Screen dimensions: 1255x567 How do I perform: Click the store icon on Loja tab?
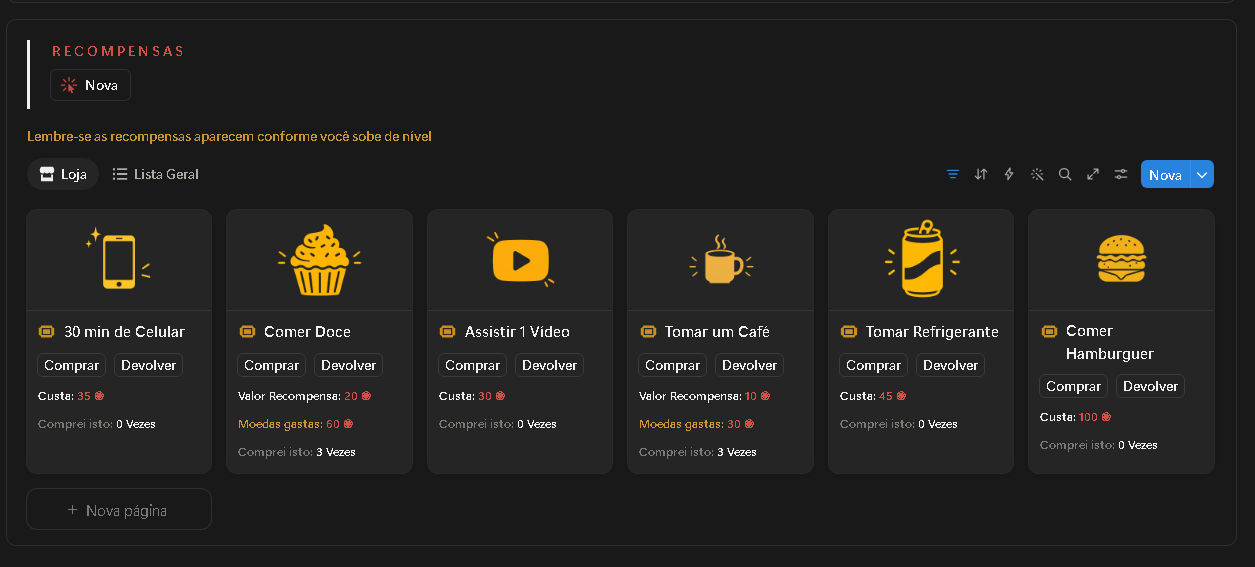(46, 174)
